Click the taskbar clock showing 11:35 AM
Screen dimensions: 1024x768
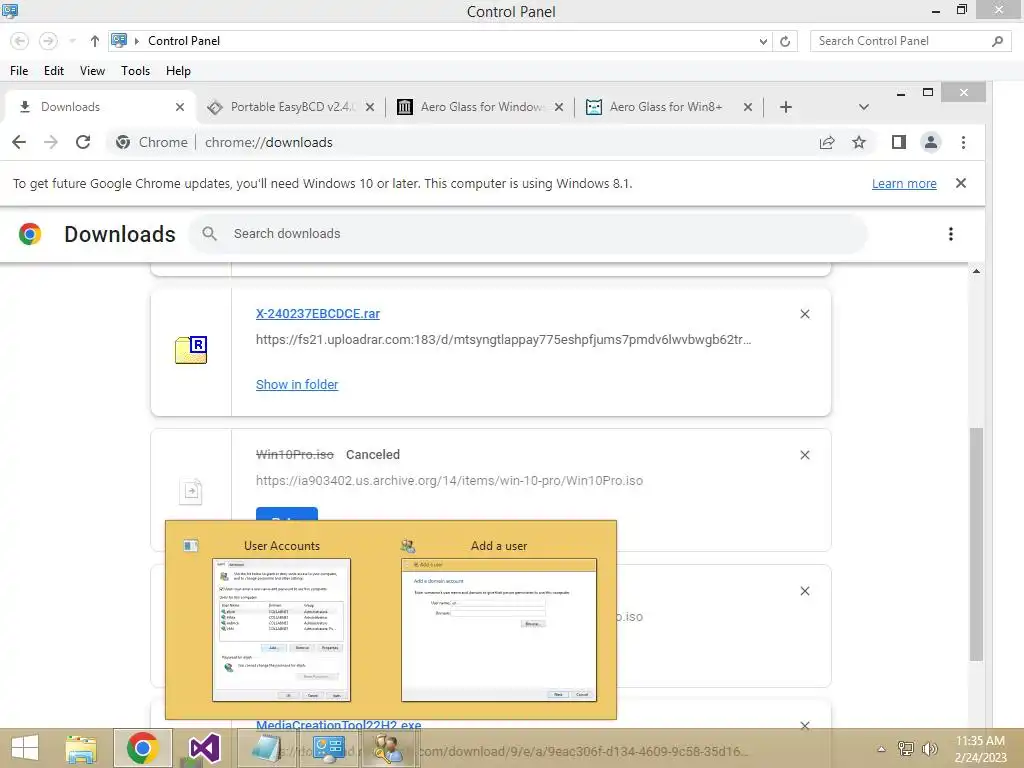click(980, 749)
